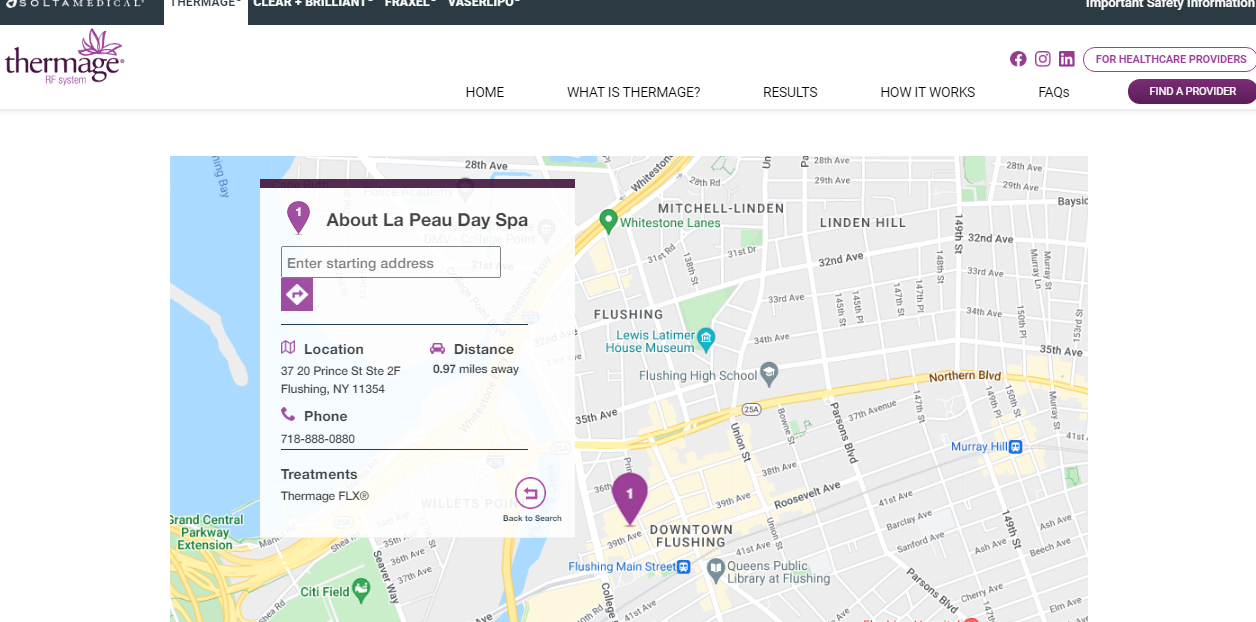This screenshot has height=622, width=1256.
Task: Click the Thermage RF system logo
Action: [64, 57]
